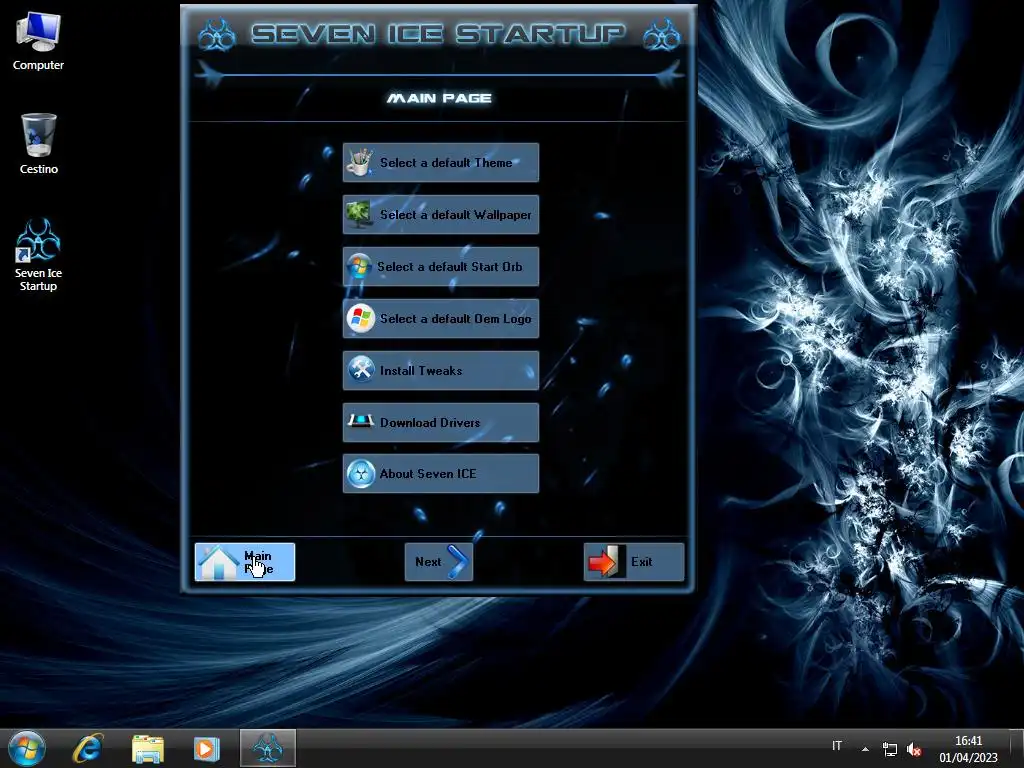This screenshot has width=1024, height=768.
Task: Show hidden tray icons arrow
Action: coord(865,749)
